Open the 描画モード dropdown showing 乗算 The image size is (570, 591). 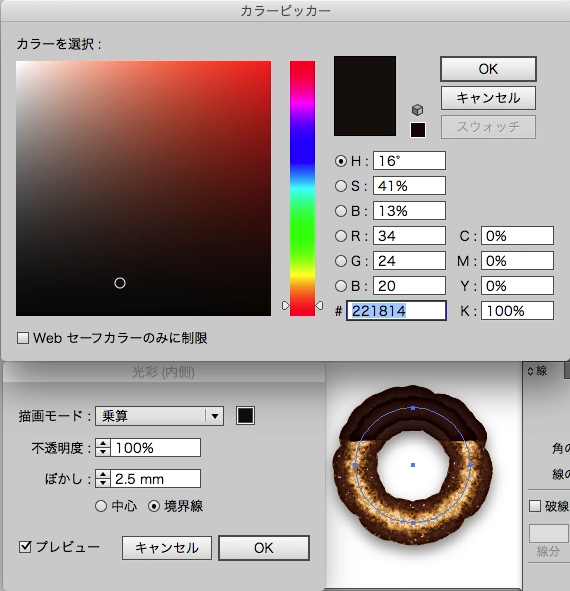159,416
